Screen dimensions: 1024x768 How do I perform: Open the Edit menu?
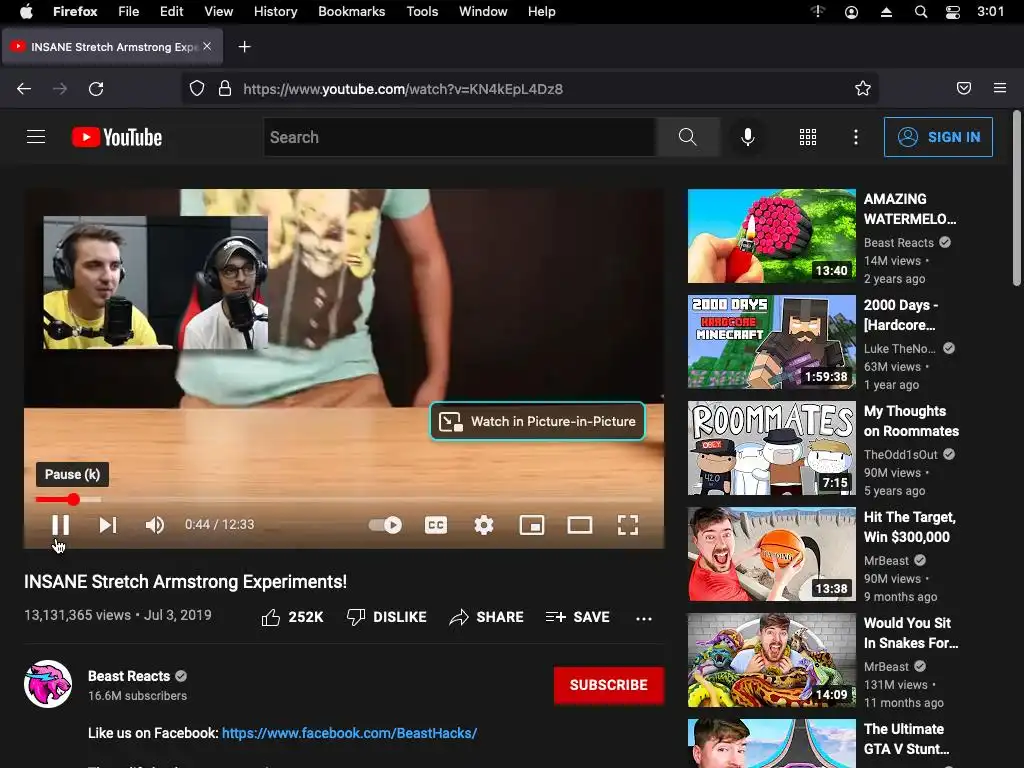(171, 12)
